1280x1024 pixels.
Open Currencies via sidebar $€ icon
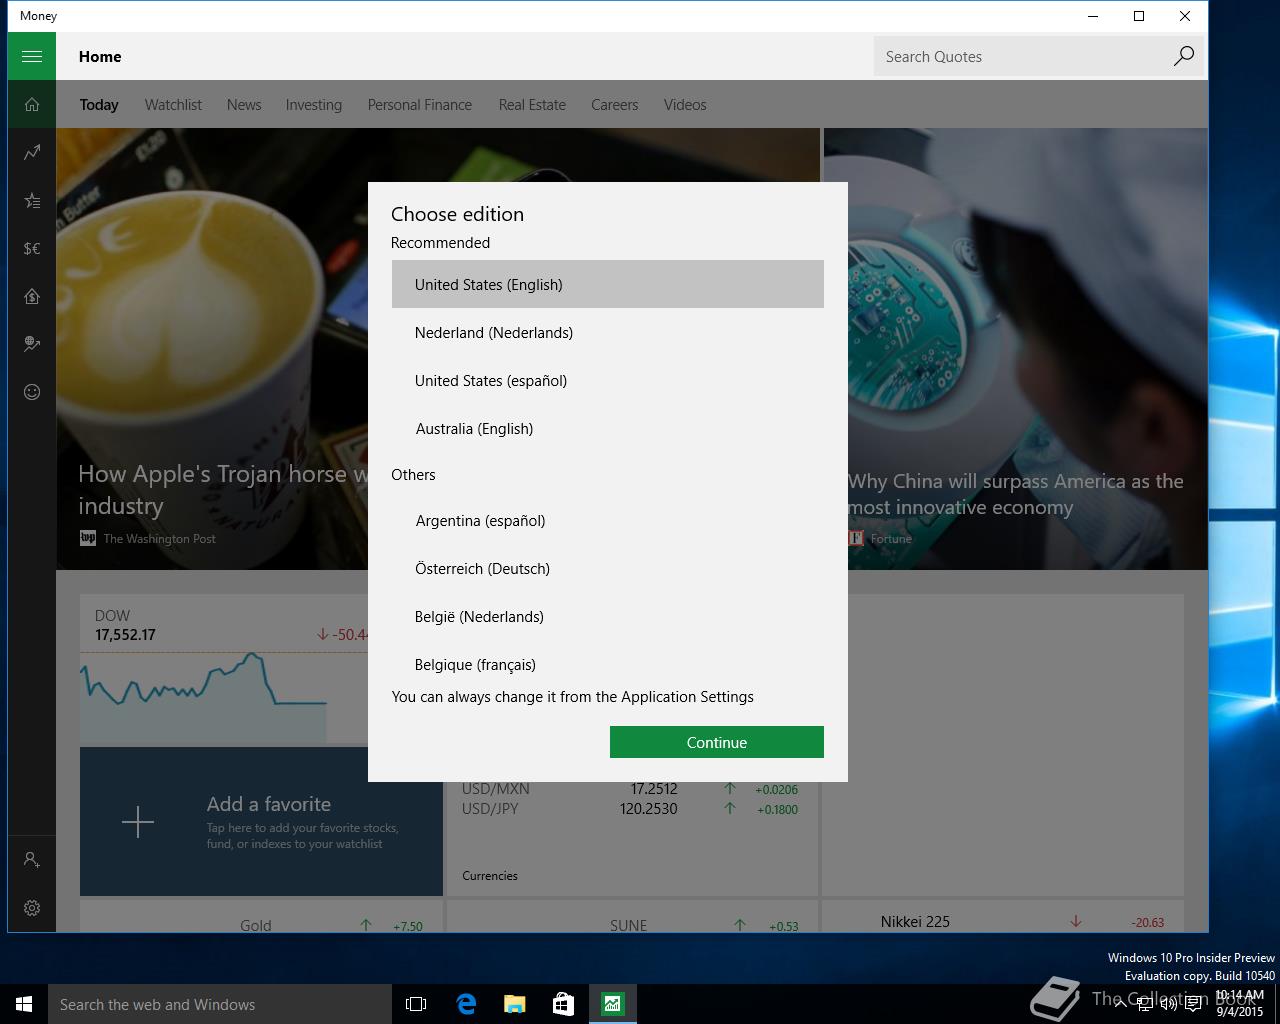click(x=32, y=248)
